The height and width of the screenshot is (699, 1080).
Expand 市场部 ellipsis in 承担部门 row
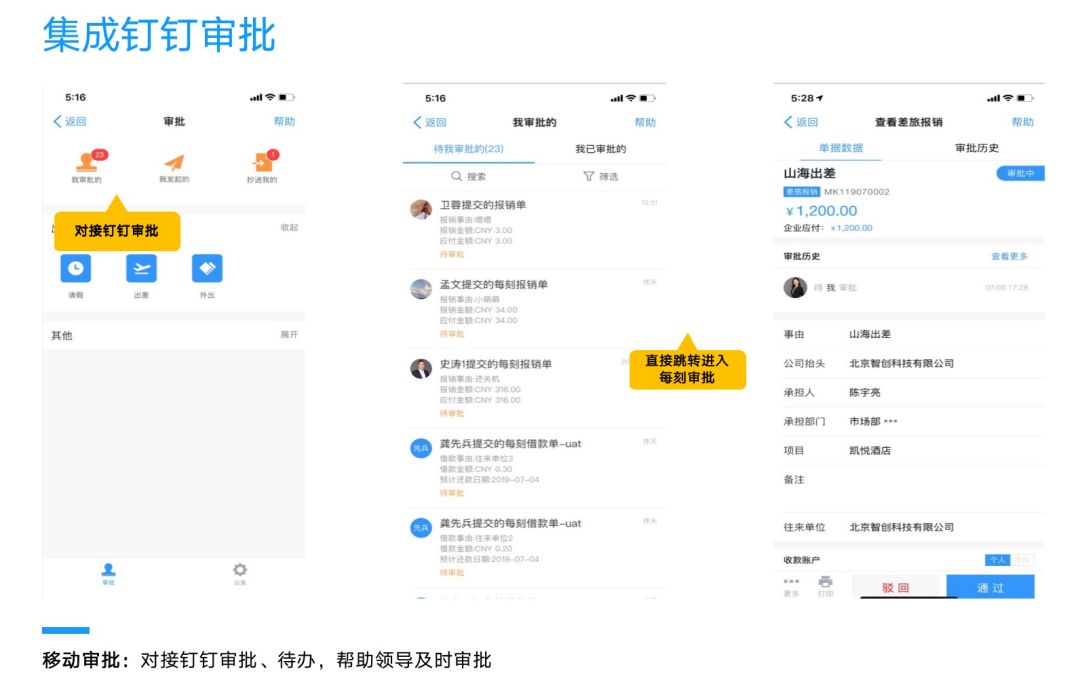click(x=891, y=421)
